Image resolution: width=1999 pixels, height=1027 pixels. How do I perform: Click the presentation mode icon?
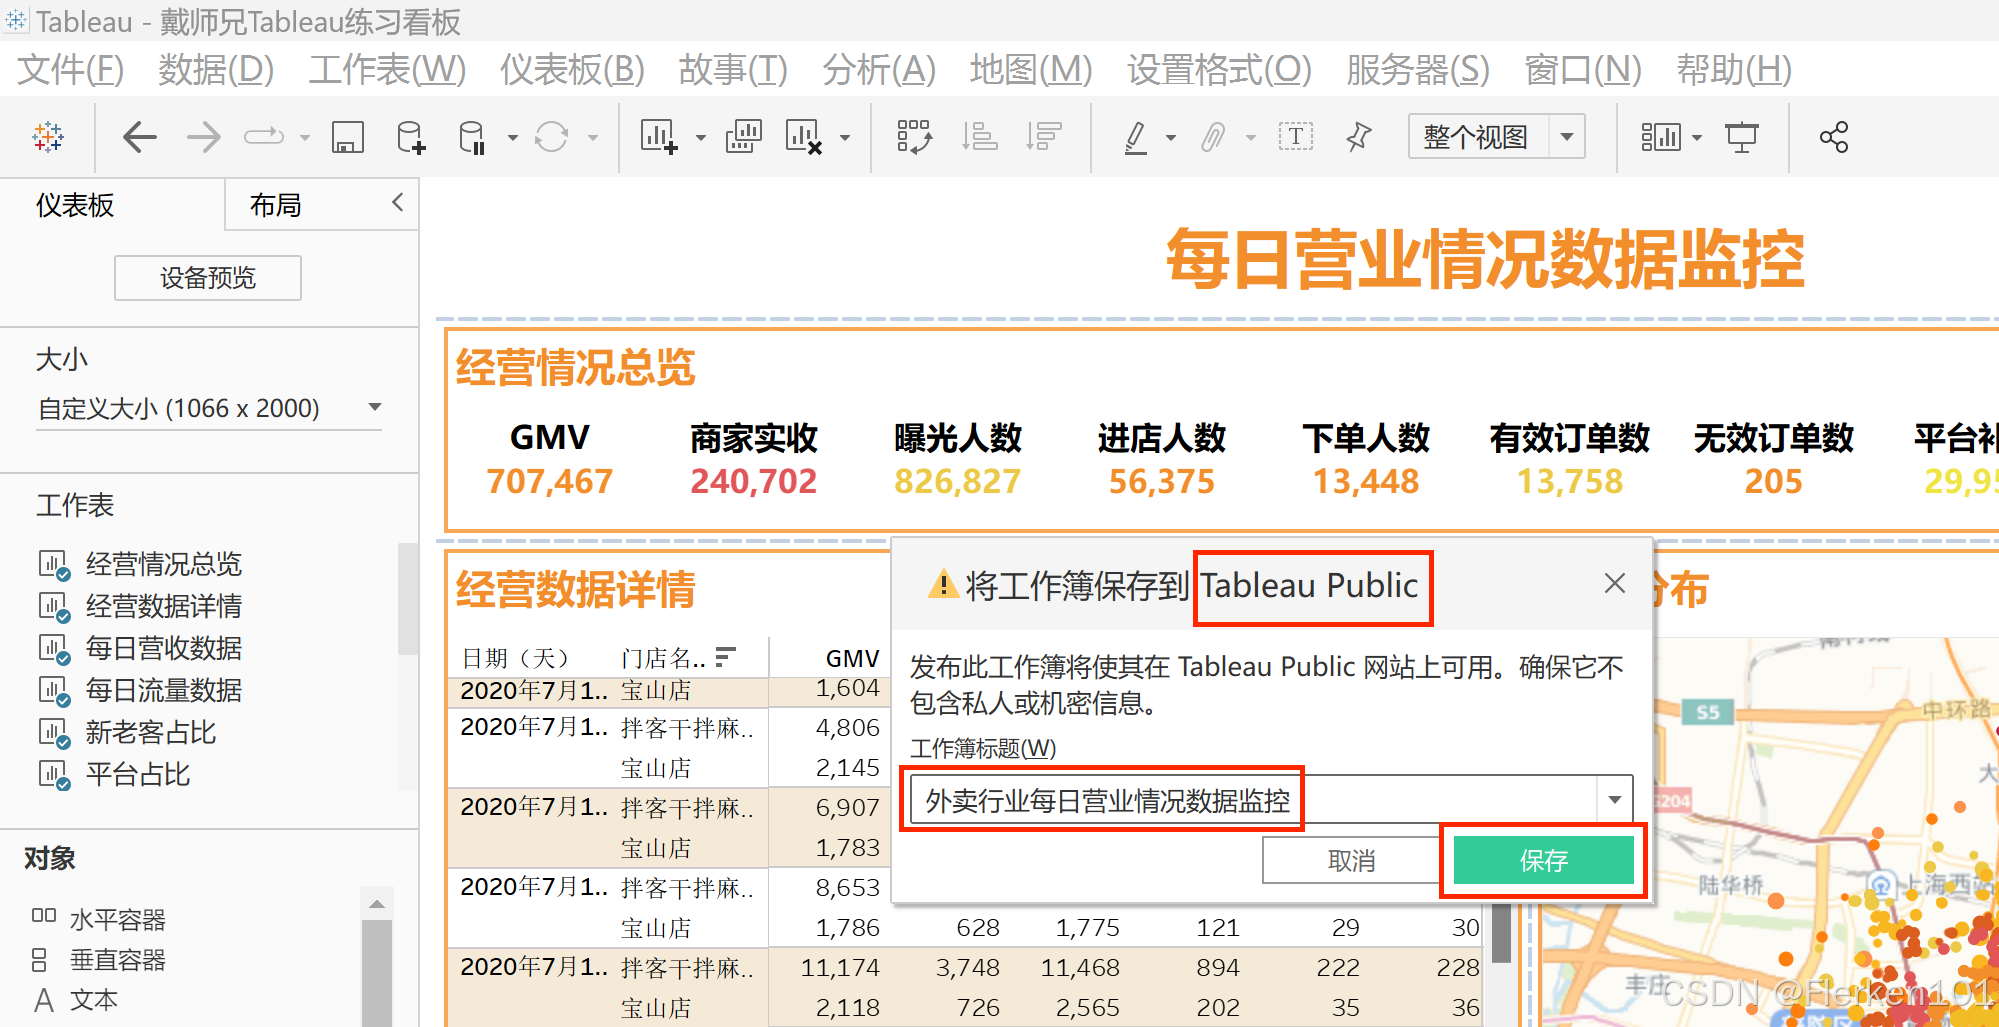click(1741, 137)
